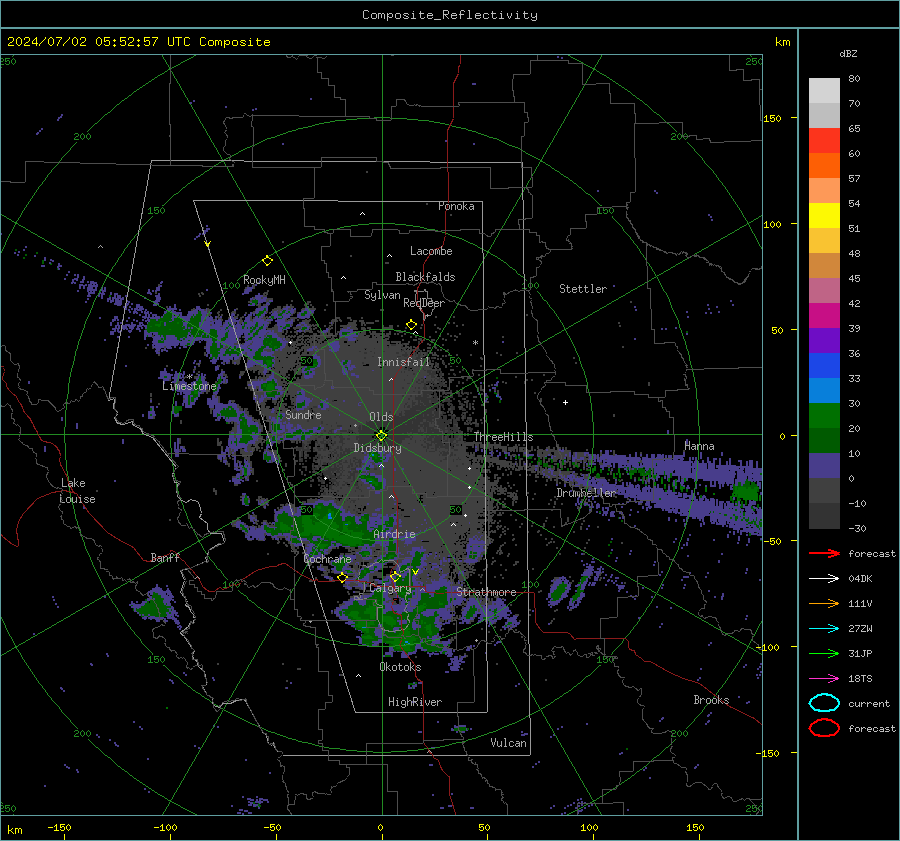Click the orange 111V arrow icon

click(x=824, y=603)
